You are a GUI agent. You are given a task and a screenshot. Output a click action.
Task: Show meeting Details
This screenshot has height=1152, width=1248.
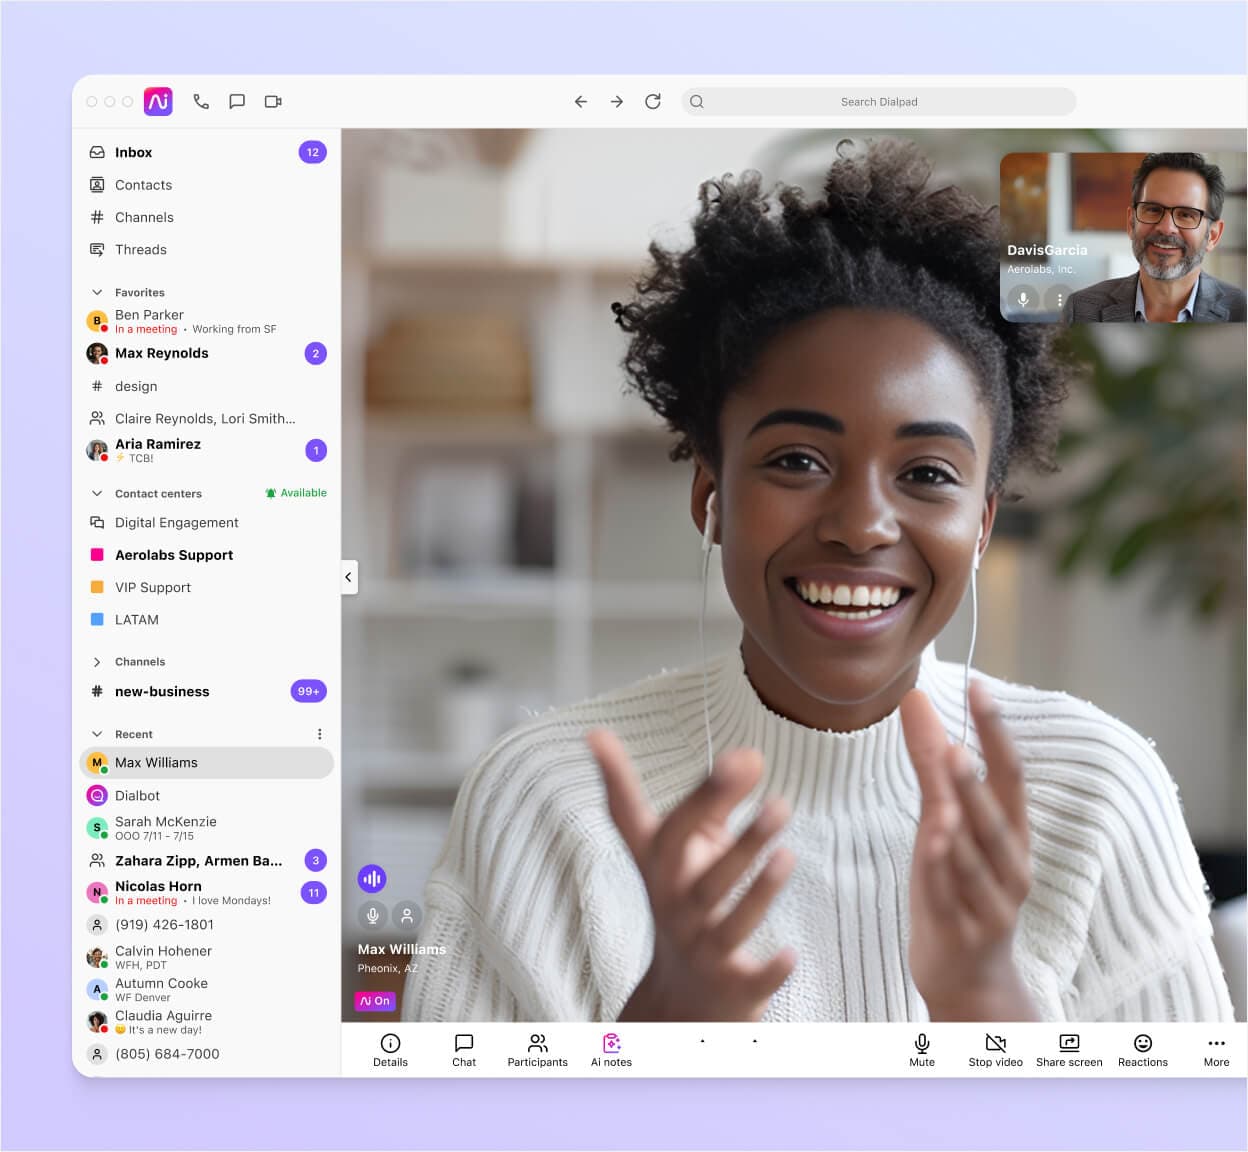click(x=390, y=1049)
